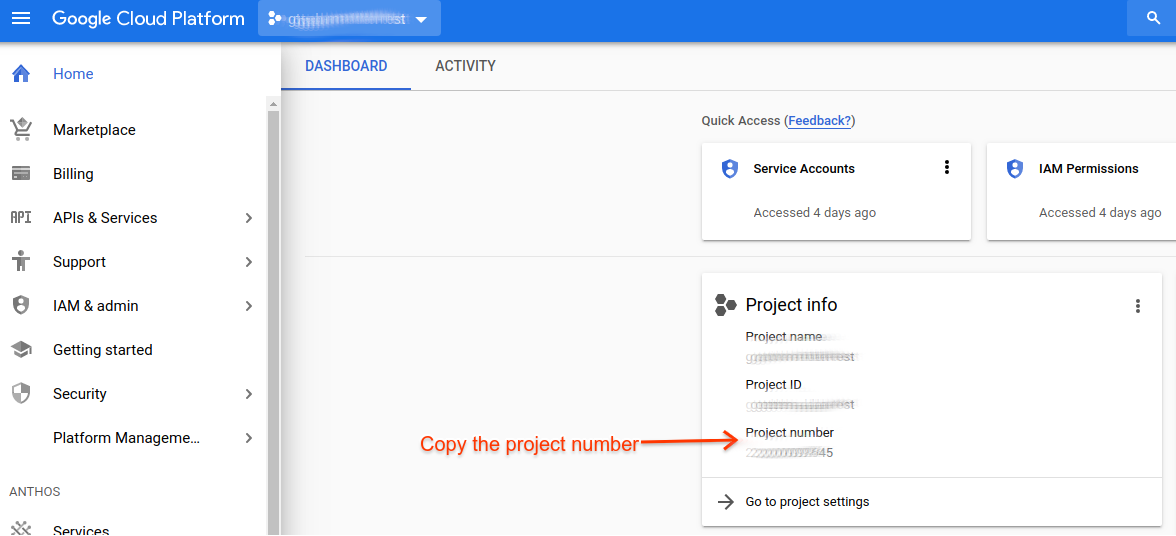The image size is (1176, 536).
Task: Go to project settings
Action: click(807, 502)
